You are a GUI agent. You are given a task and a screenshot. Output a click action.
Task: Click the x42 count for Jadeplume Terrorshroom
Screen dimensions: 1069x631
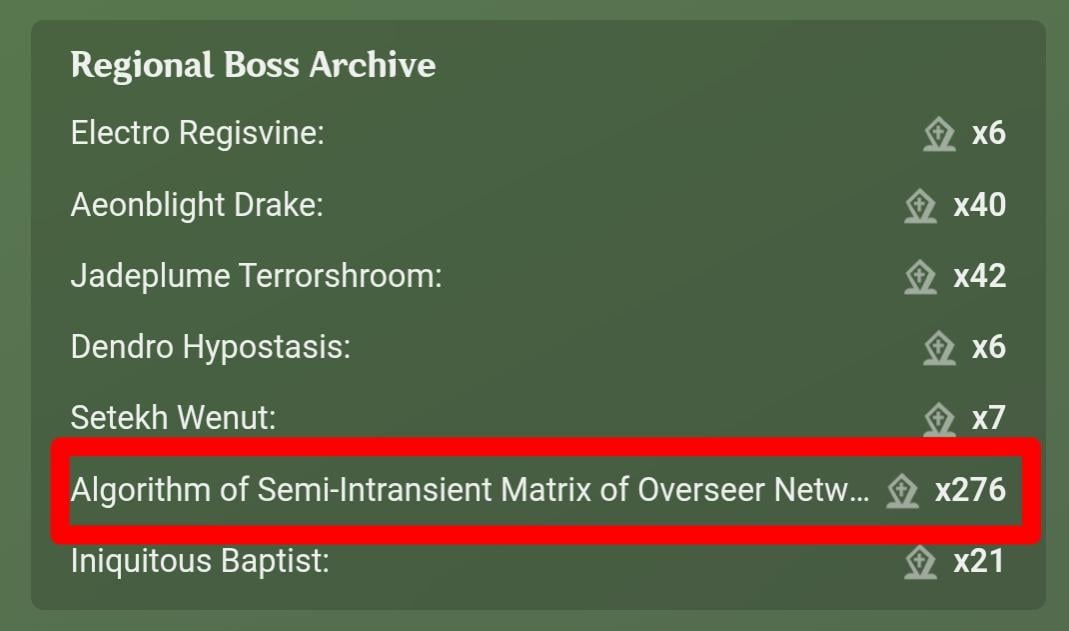(x=980, y=276)
